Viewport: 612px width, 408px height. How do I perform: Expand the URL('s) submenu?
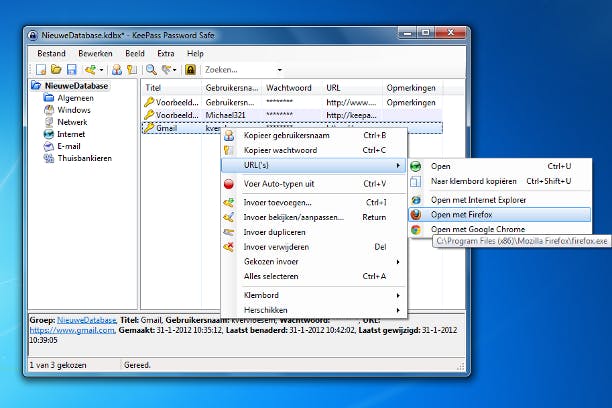tap(313, 166)
